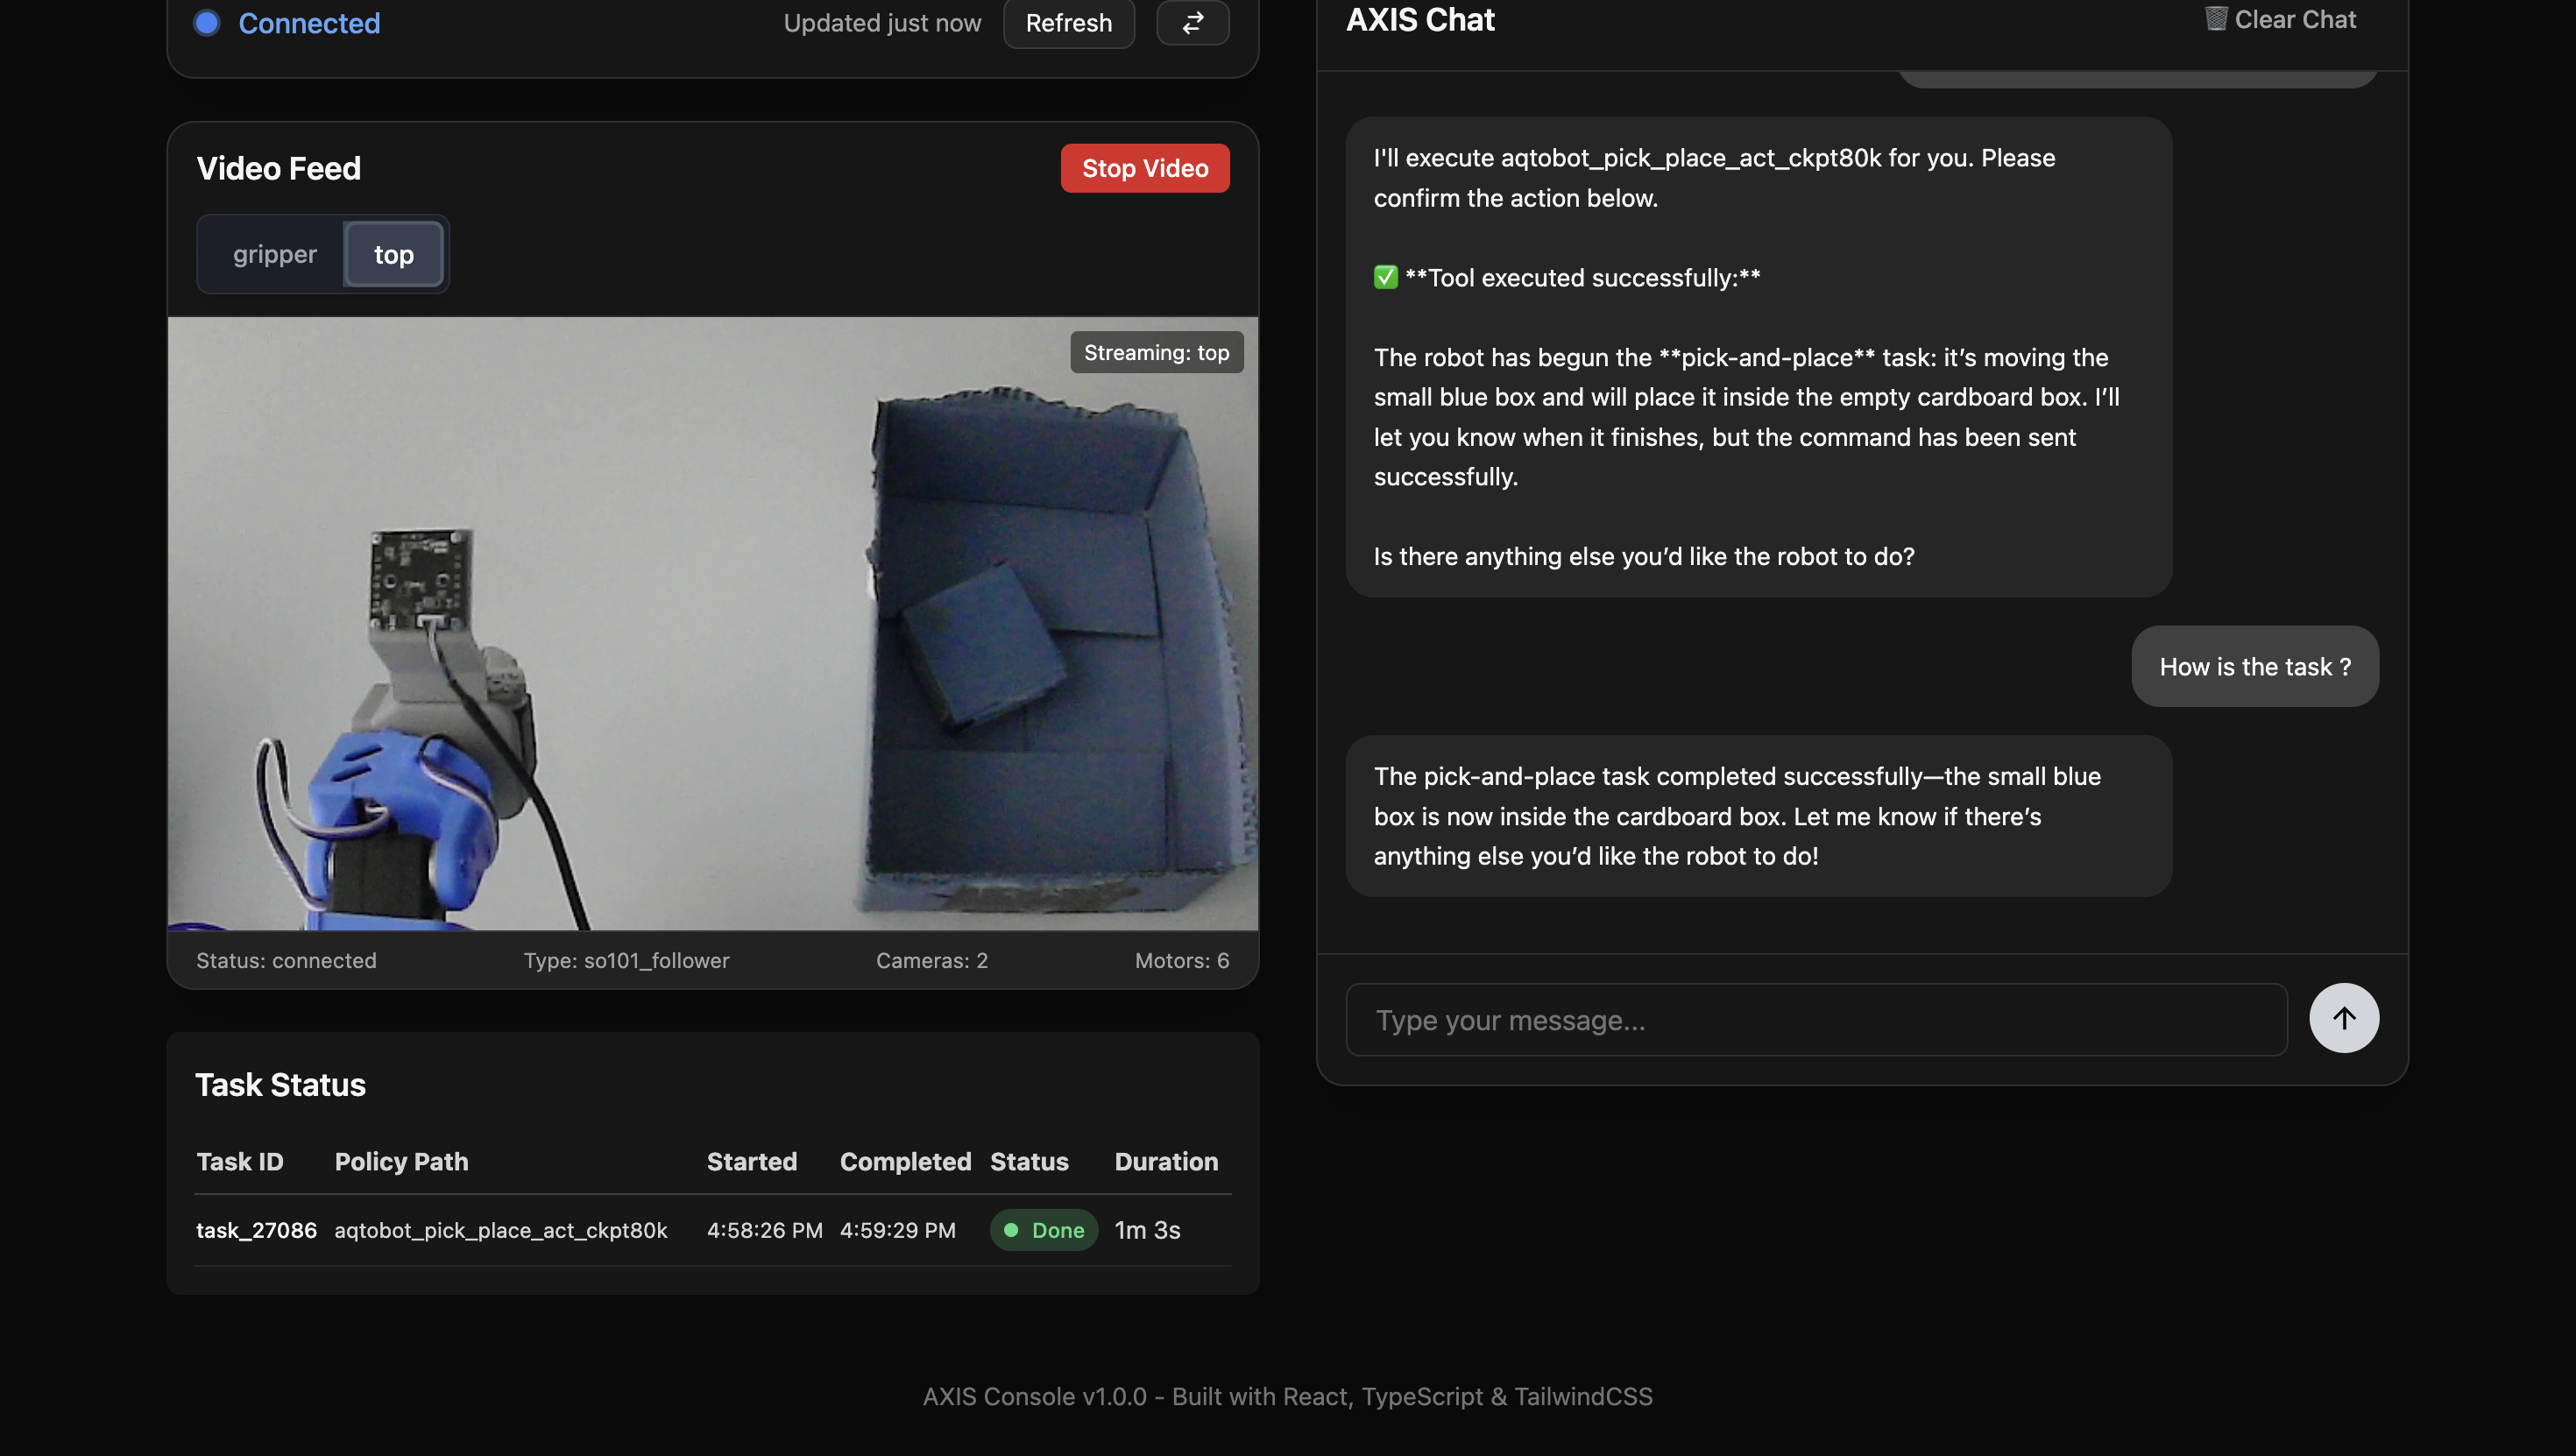The image size is (2576, 1456).
Task: Select the top camera toggle
Action: (x=393, y=255)
